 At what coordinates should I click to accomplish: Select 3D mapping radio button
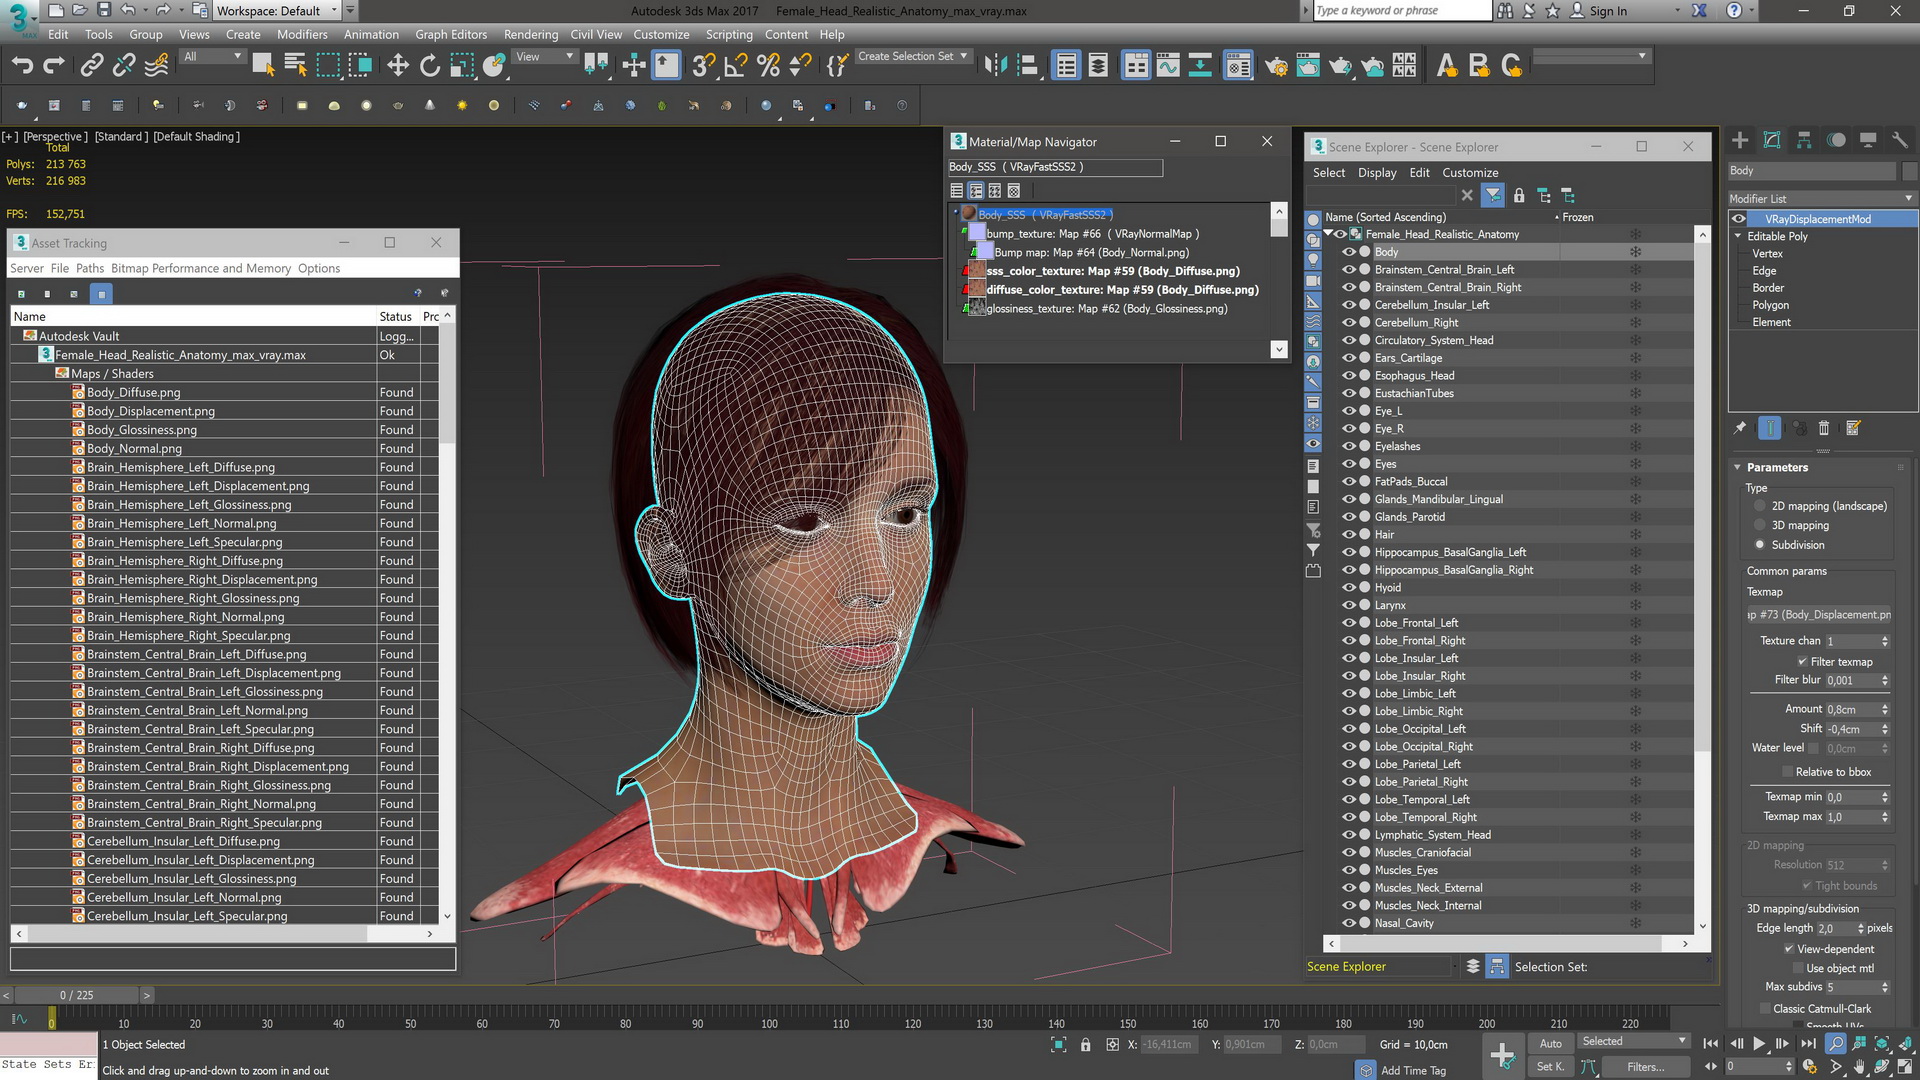[1760, 525]
